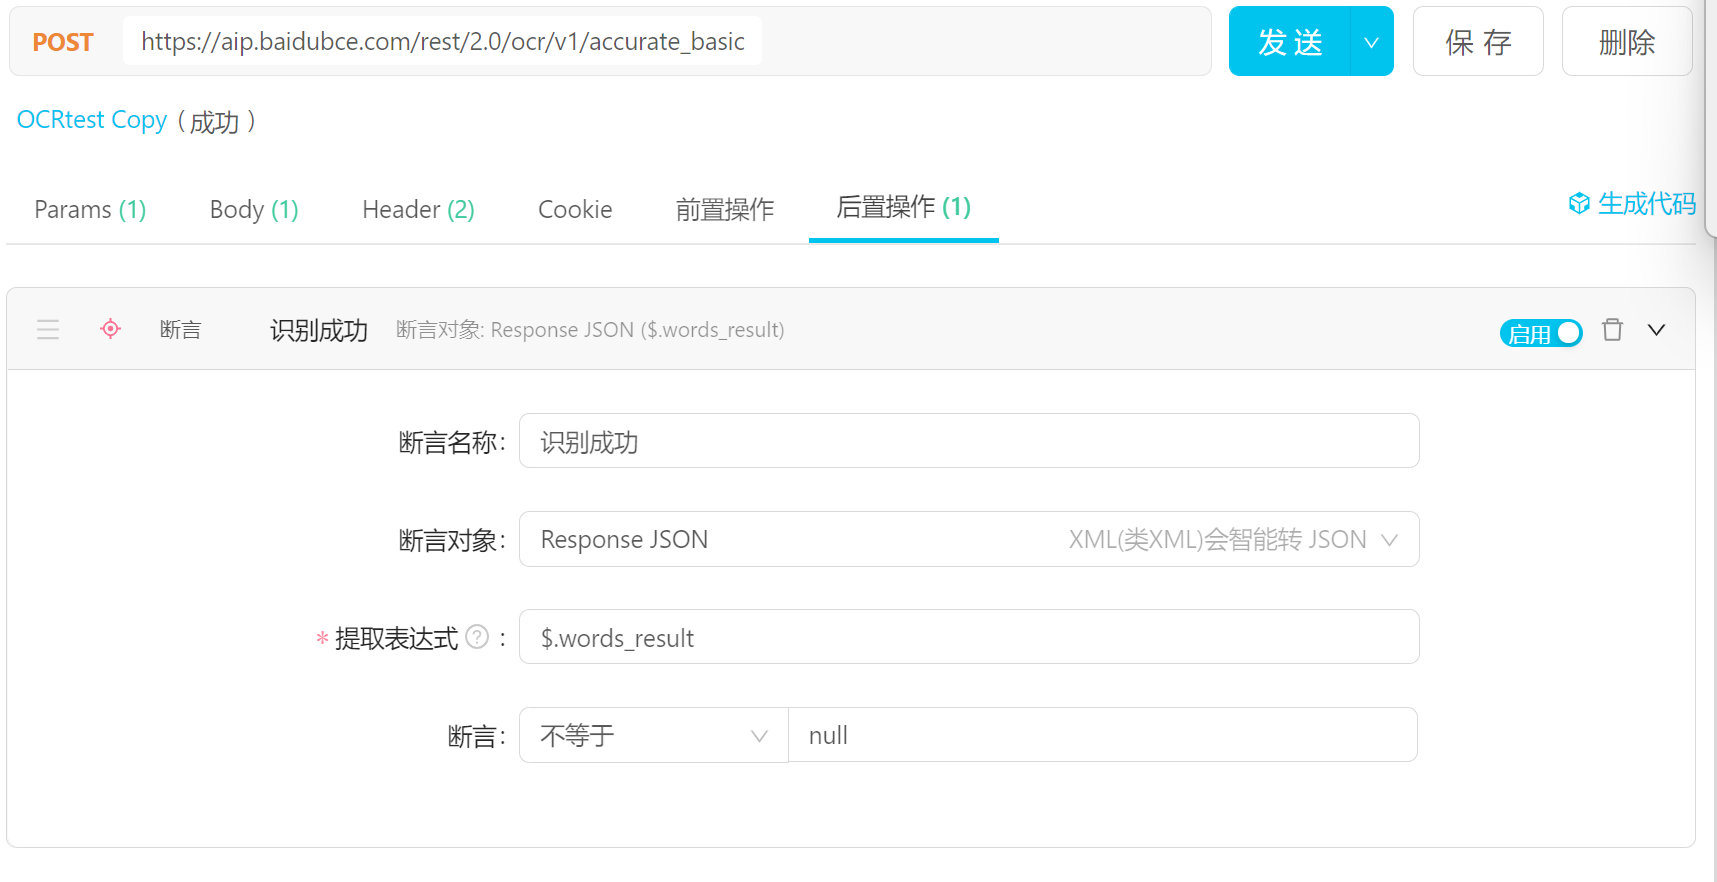Screen dimensions: 1717x882
Task: Switch to the Body tab
Action: click(254, 210)
